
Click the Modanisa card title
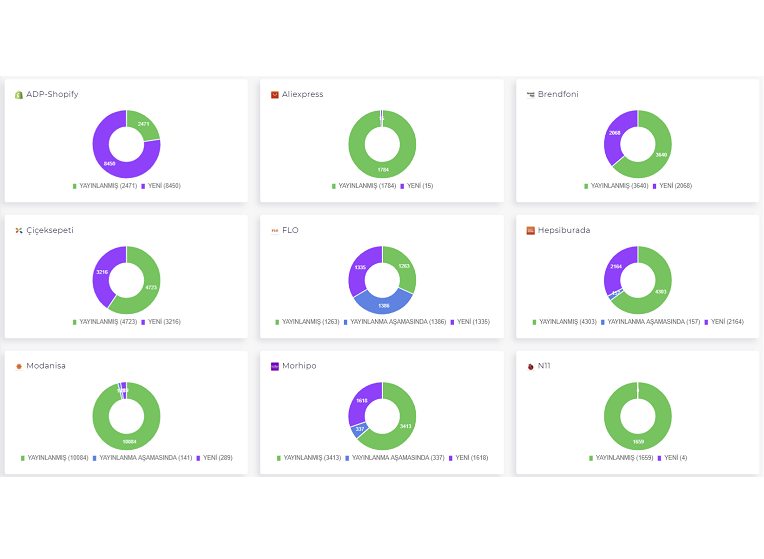point(46,366)
